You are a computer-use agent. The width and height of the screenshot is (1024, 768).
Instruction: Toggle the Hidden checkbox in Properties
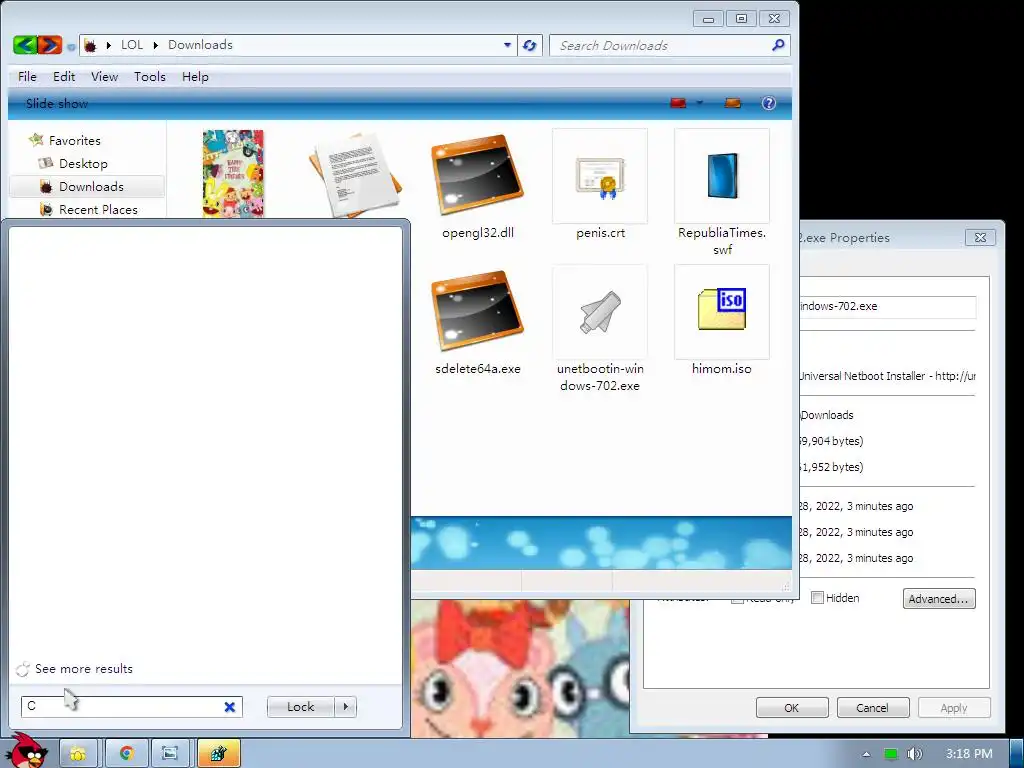(x=817, y=598)
